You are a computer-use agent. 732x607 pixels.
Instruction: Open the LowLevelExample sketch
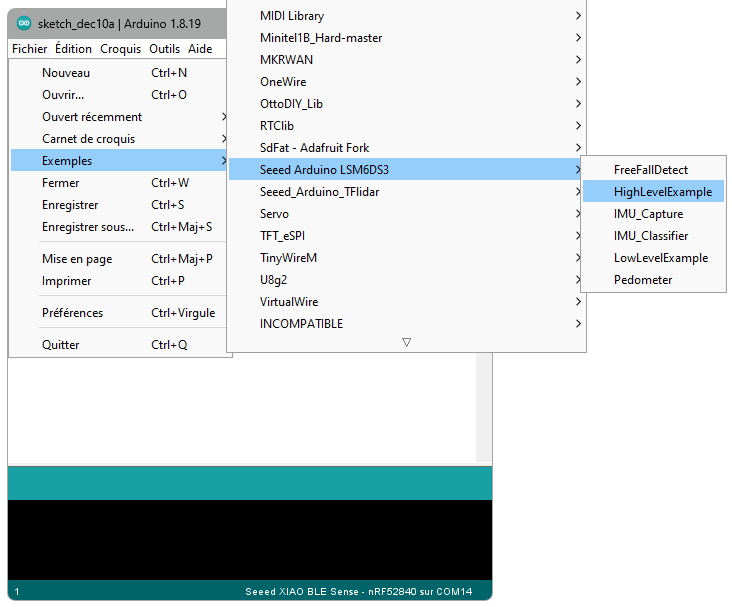click(660, 258)
